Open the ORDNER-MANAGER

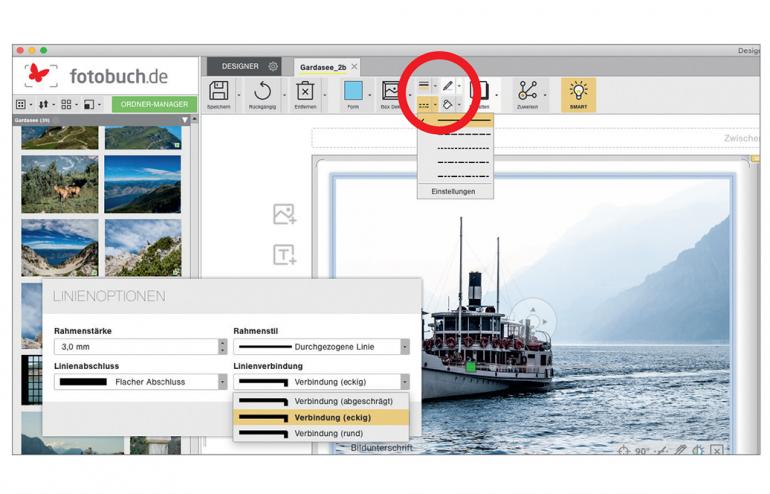154,104
